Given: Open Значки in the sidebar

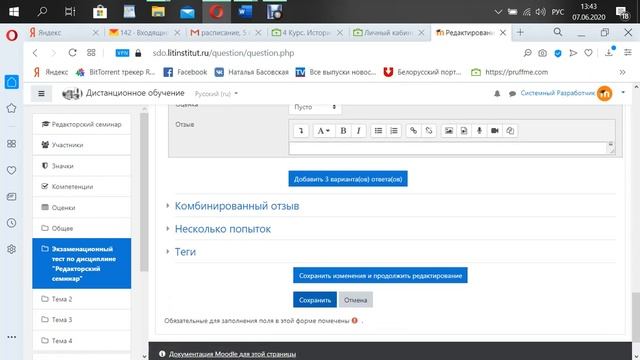Looking at the screenshot, I should point(82,166).
